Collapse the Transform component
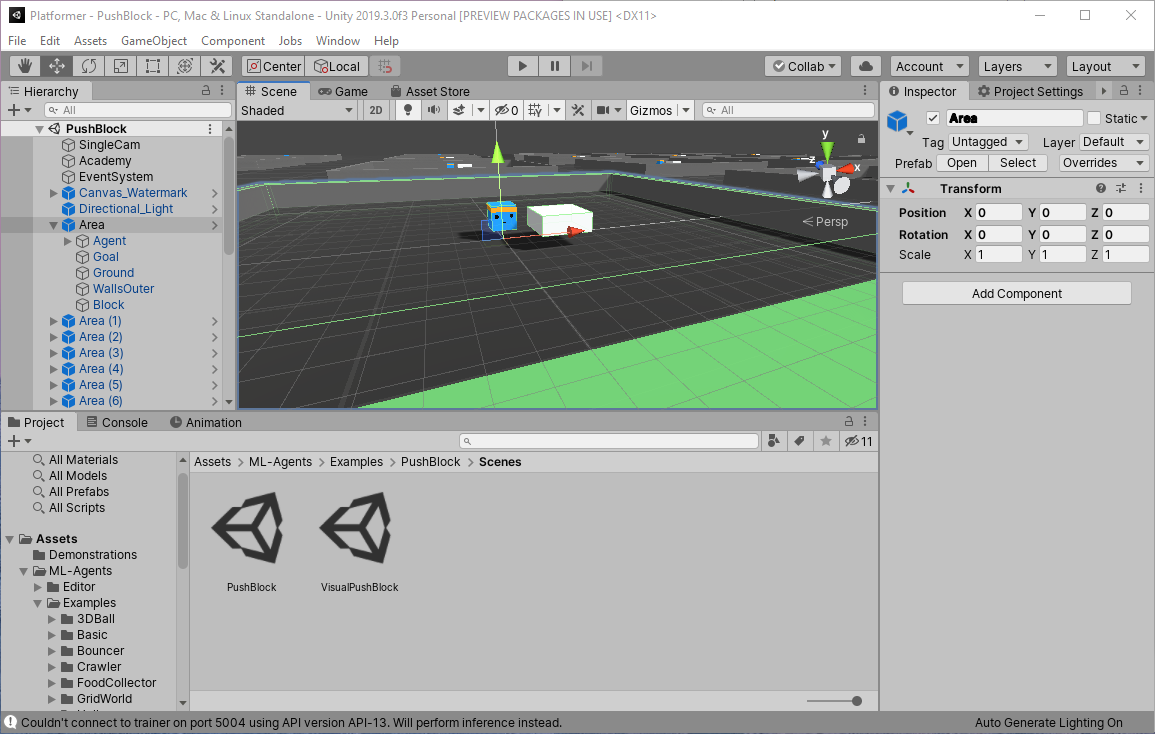This screenshot has width=1155, height=734. (891, 189)
